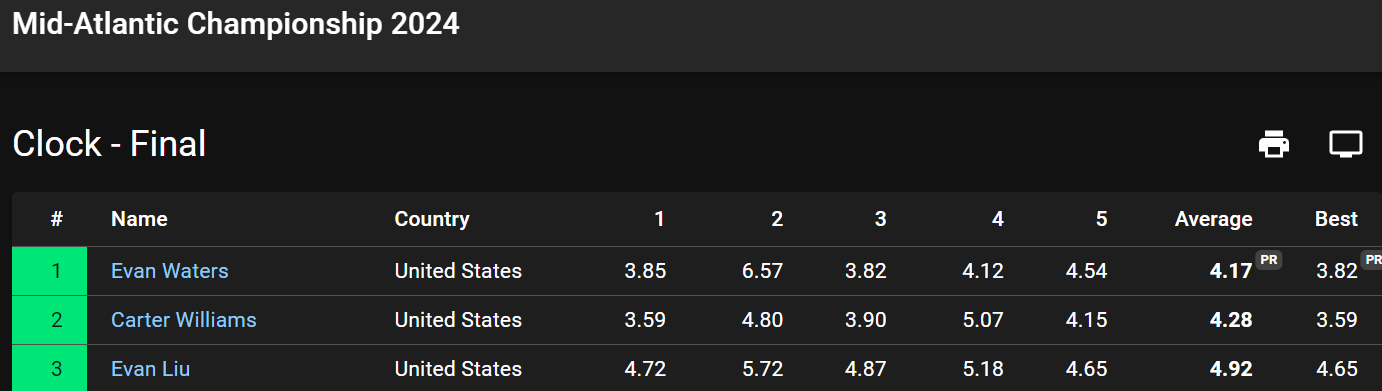Click the rank # column header
The height and width of the screenshot is (391, 1382).
[x=57, y=219]
